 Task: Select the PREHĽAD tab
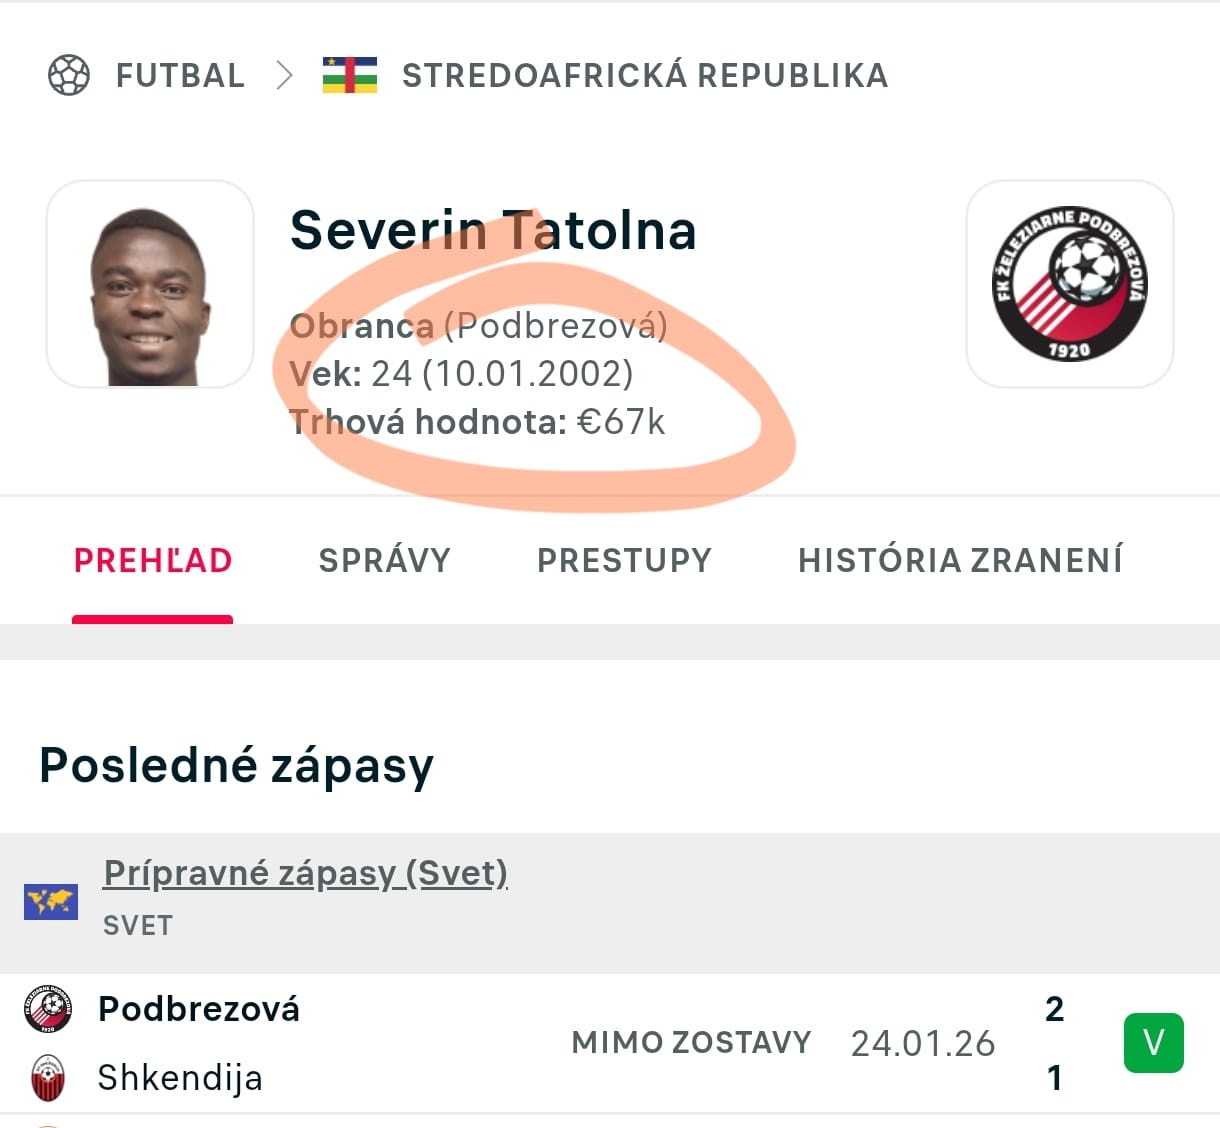coord(153,560)
